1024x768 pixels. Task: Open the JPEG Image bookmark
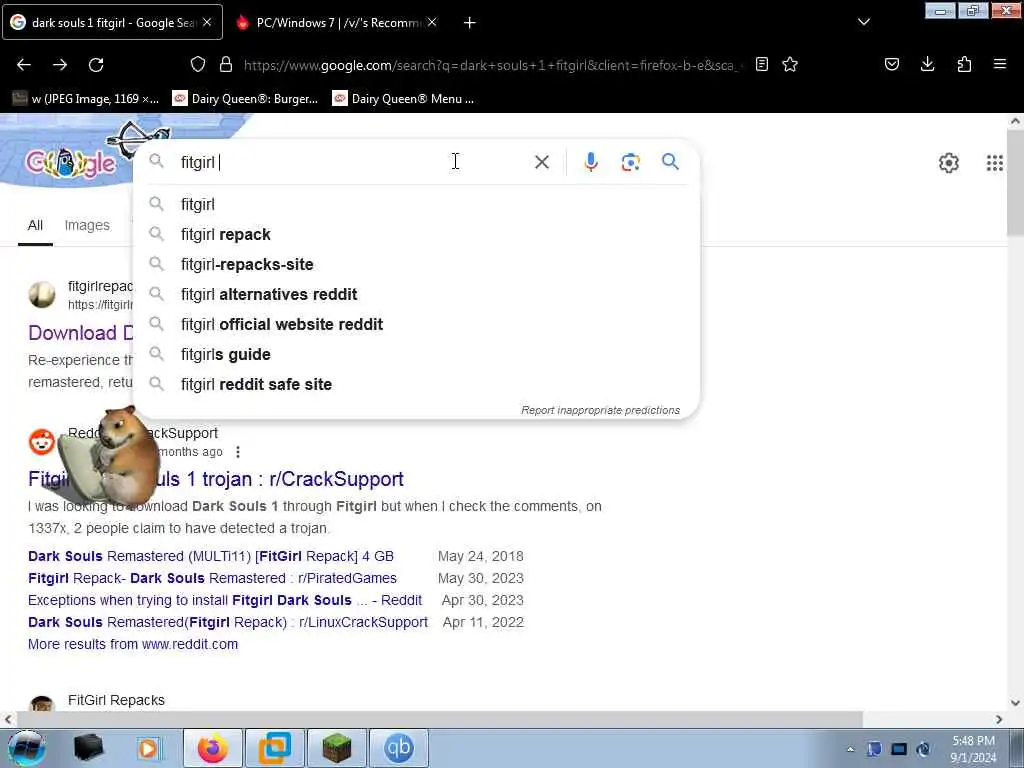pyautogui.click(x=86, y=99)
